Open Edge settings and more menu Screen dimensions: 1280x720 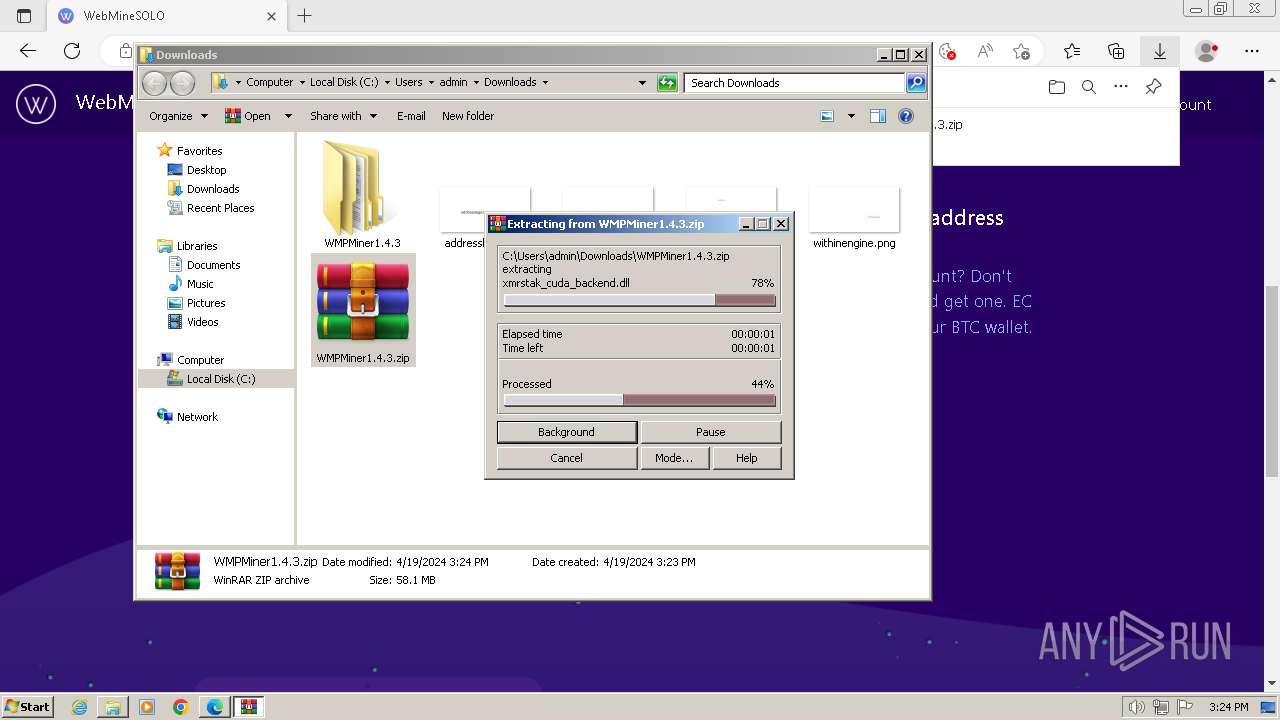(1252, 51)
